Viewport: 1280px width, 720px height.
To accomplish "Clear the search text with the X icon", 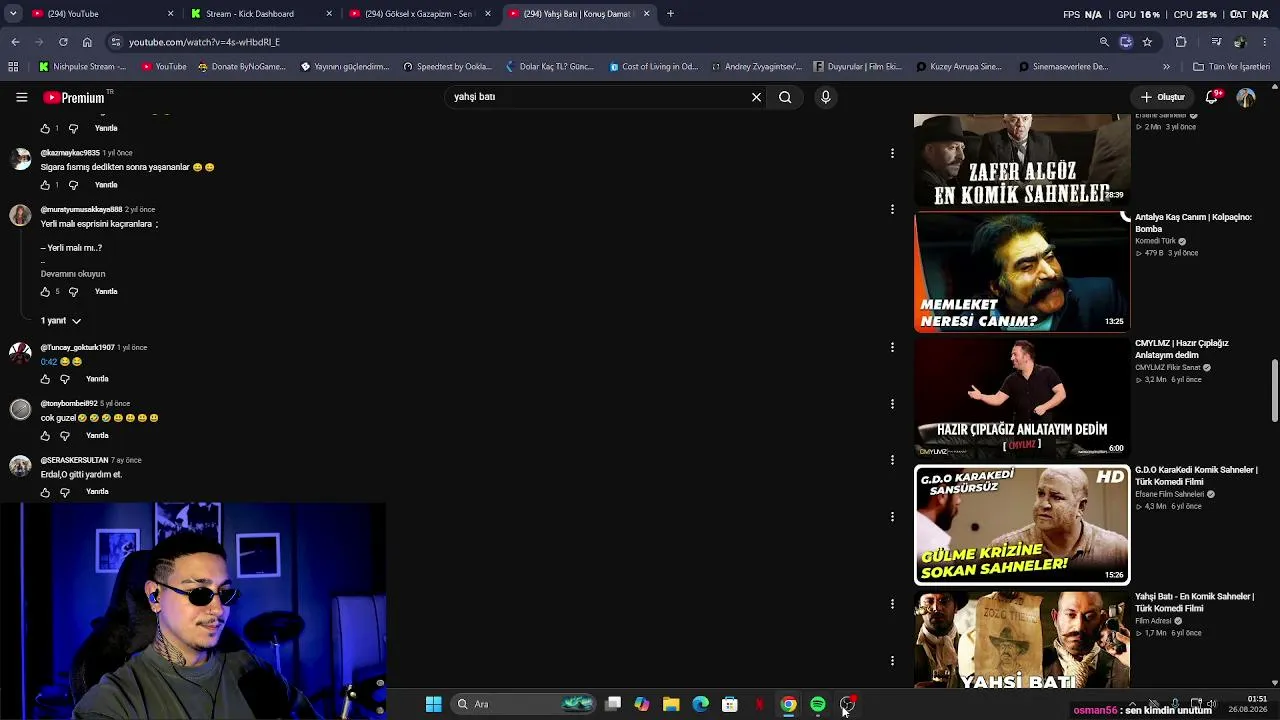I will [x=756, y=97].
